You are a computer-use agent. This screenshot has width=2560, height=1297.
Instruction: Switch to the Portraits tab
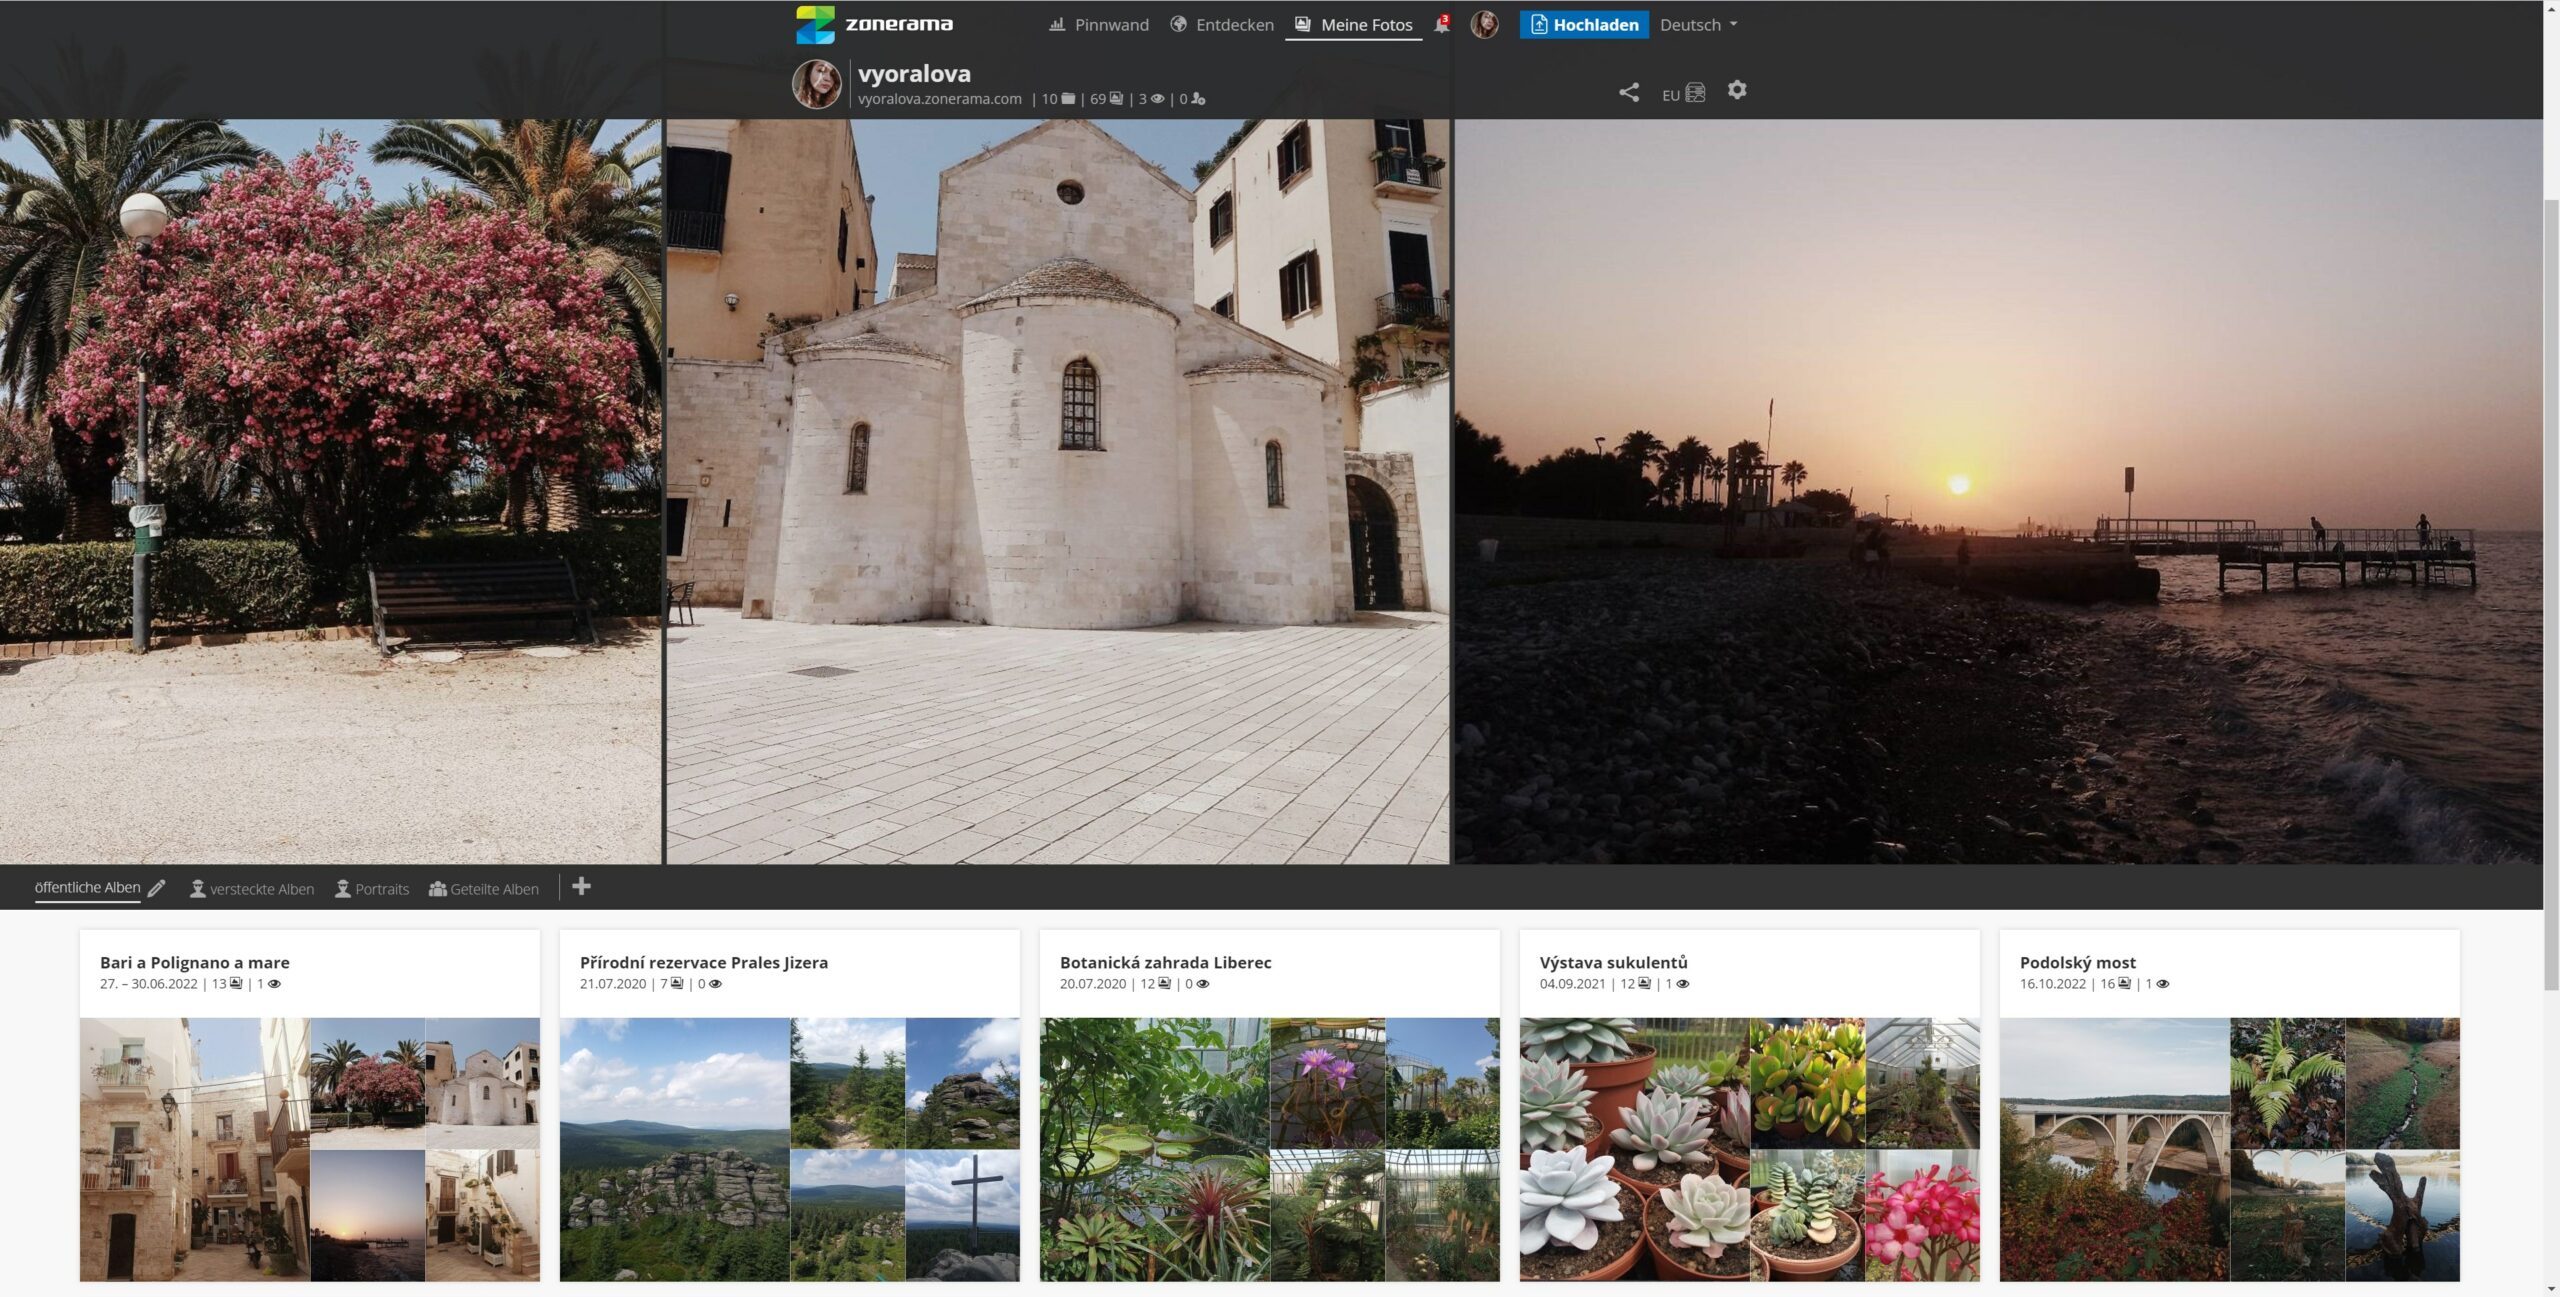(x=372, y=889)
